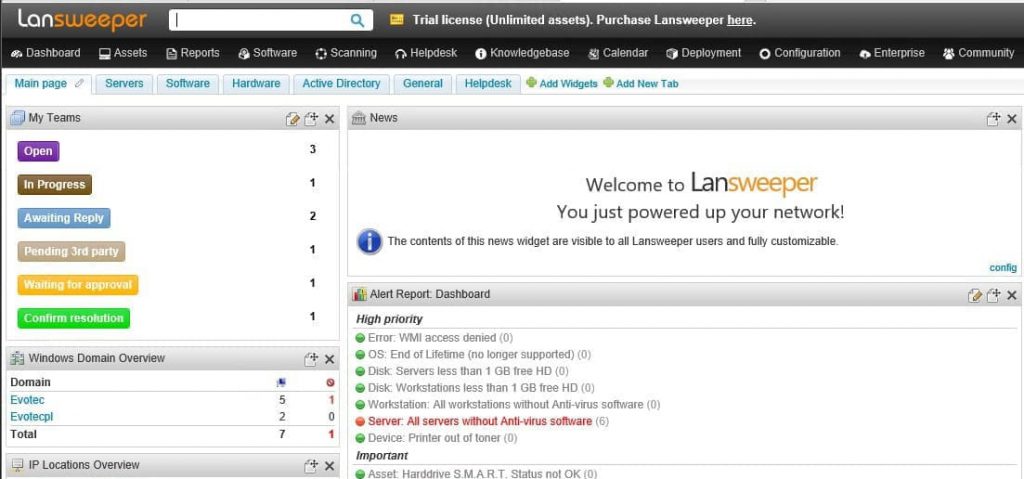
Task: Click the move icon on Windows Domain Overview
Action: click(x=312, y=359)
